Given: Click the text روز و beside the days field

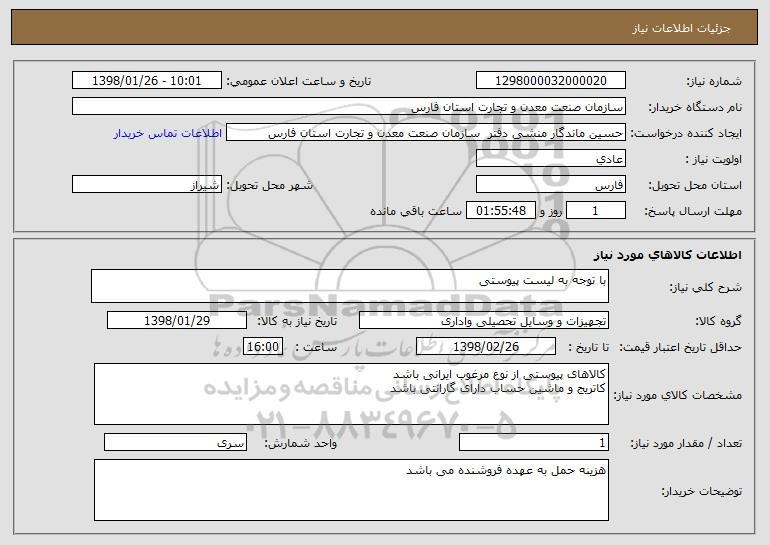Looking at the screenshot, I should (x=550, y=211).
